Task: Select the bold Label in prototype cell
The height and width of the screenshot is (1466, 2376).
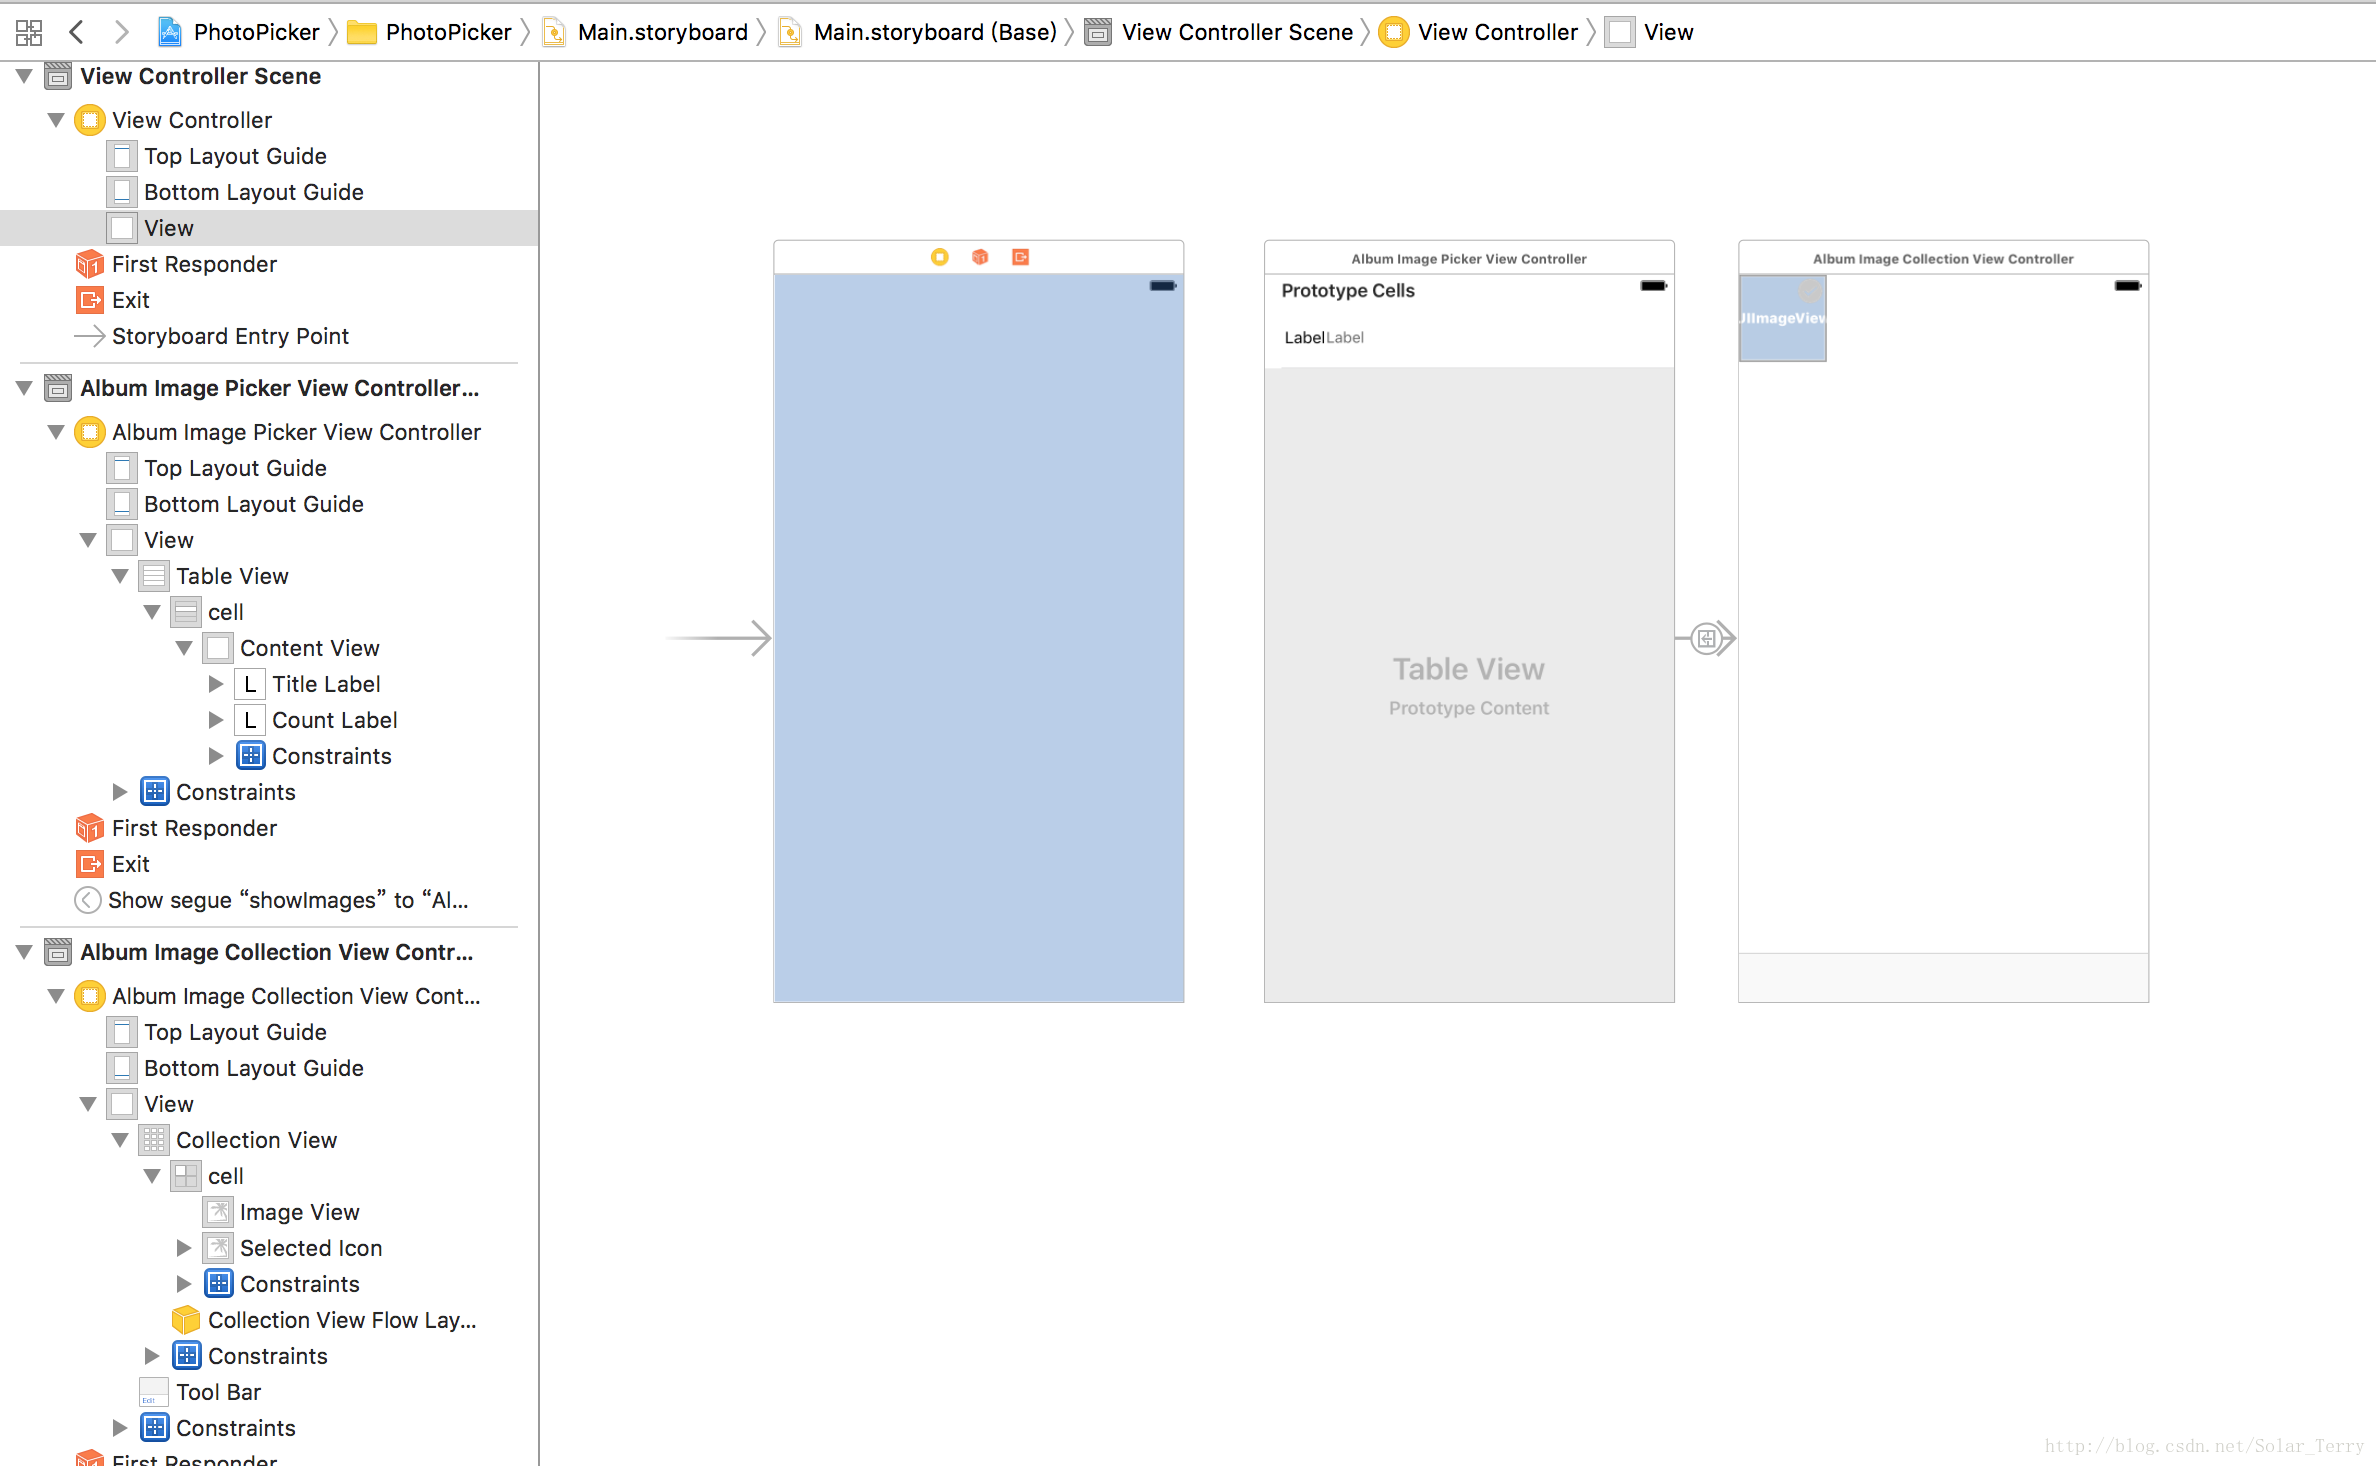Action: coord(1304,338)
